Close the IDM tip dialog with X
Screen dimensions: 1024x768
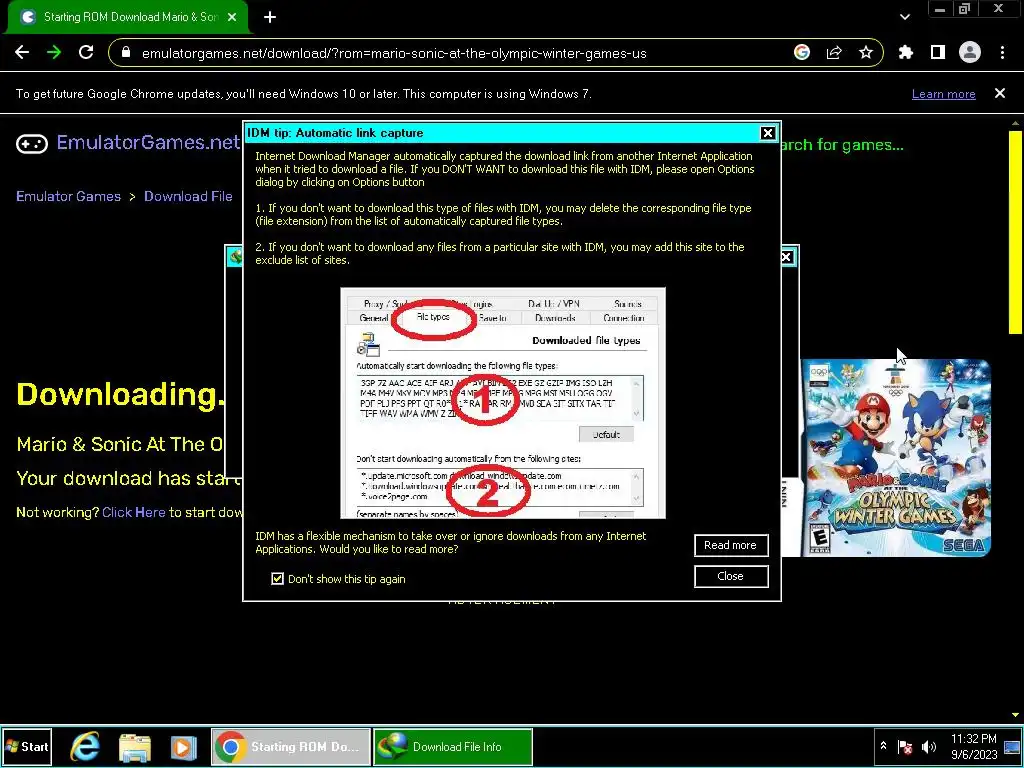[x=768, y=133]
